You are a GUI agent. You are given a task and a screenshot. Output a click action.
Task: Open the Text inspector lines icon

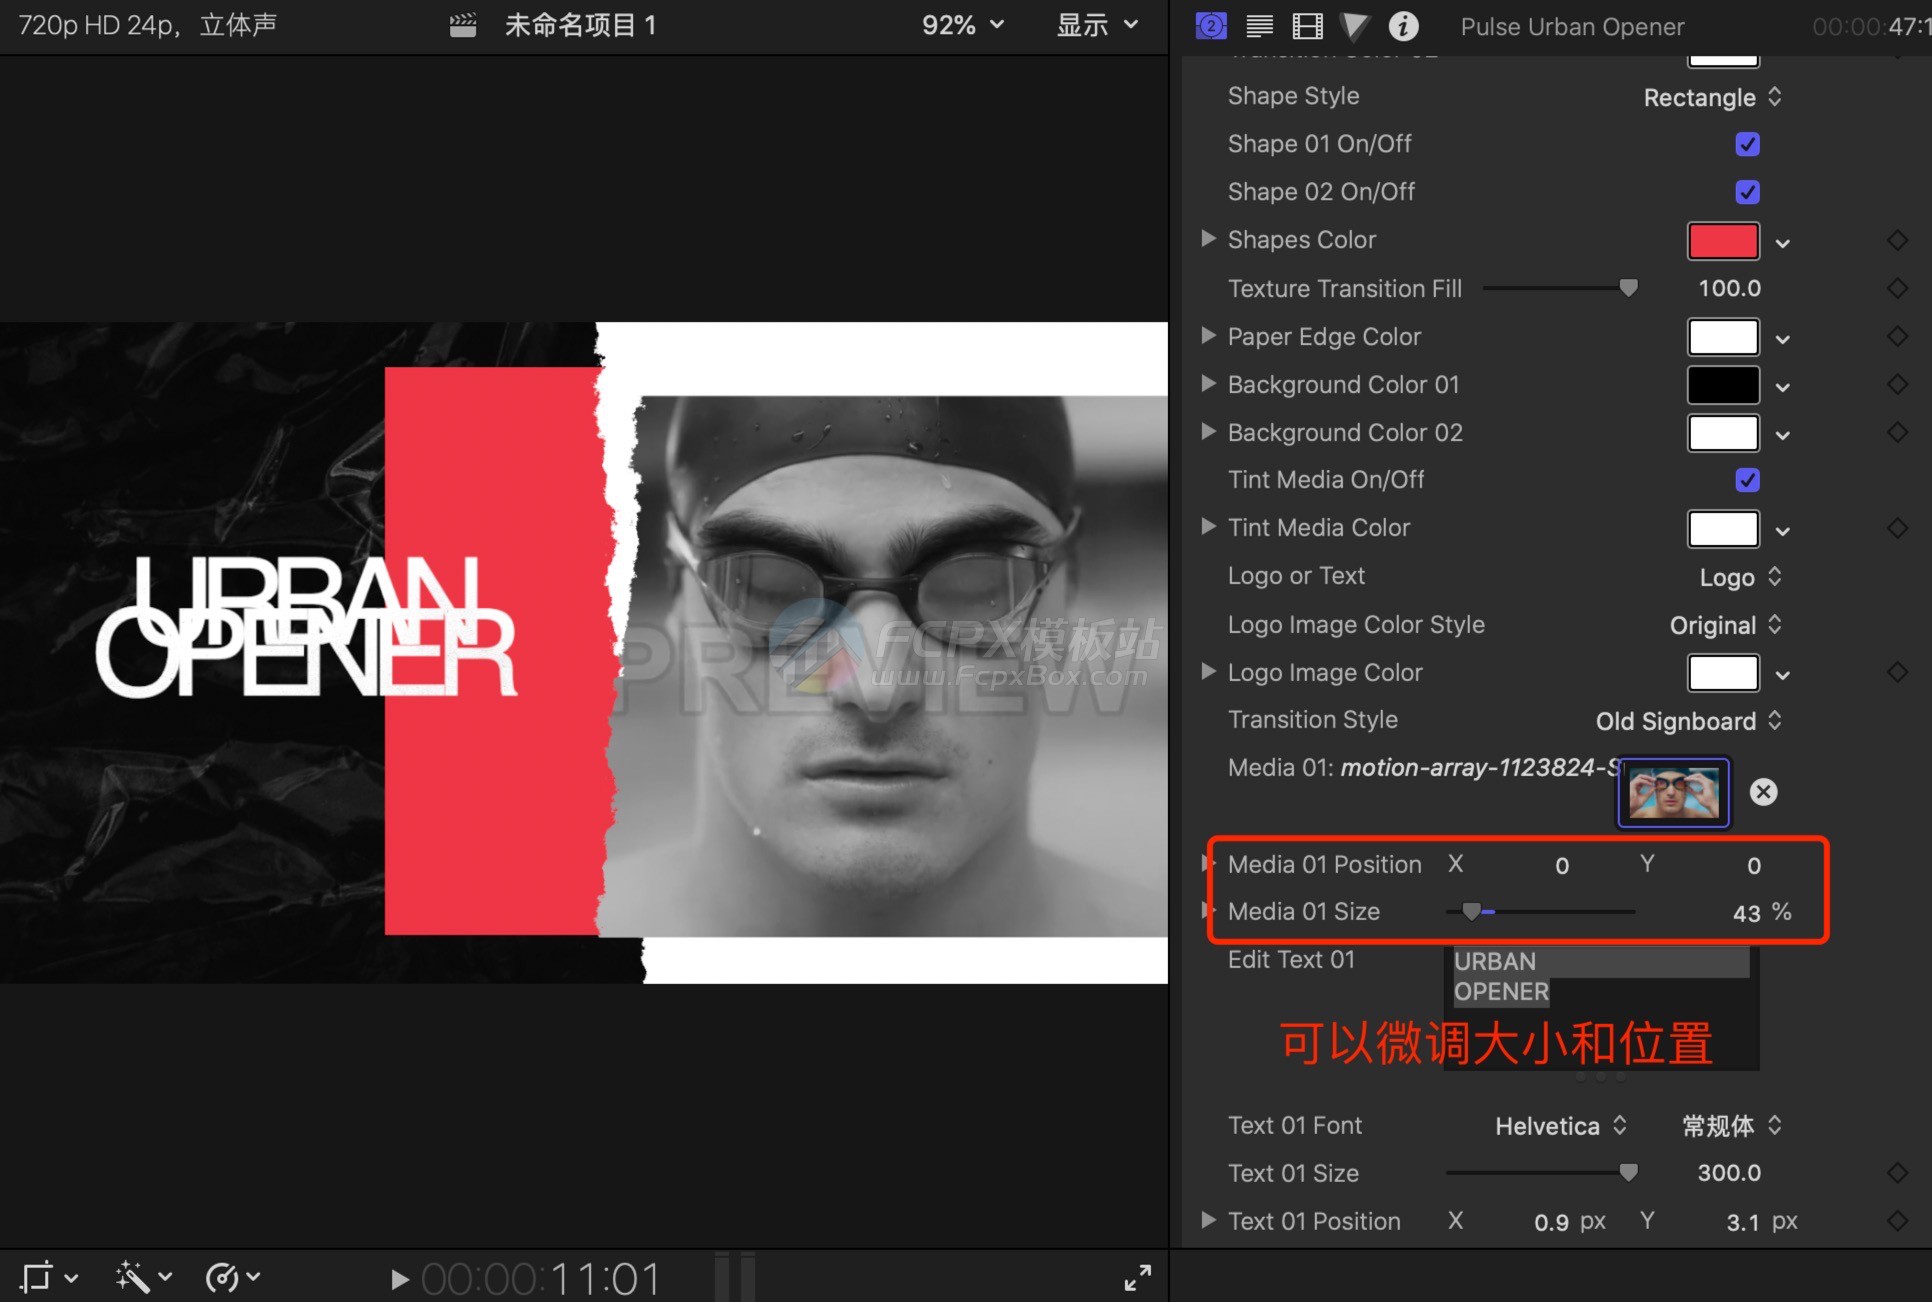click(x=1259, y=26)
